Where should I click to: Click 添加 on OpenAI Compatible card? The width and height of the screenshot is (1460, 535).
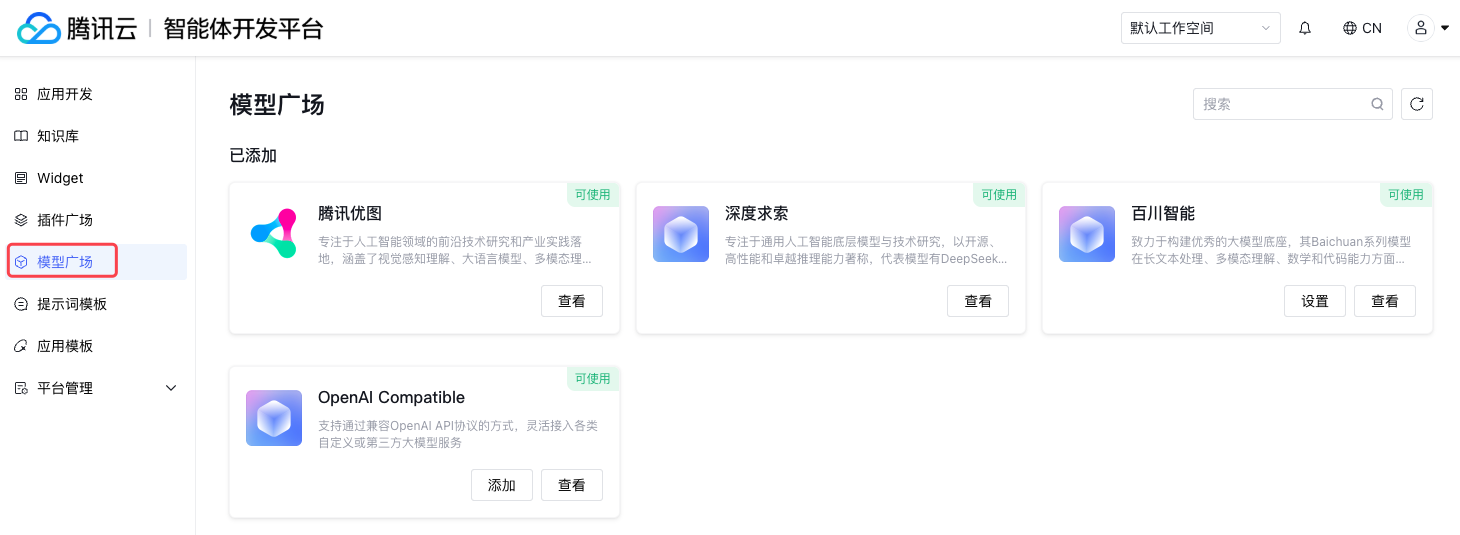coord(502,485)
